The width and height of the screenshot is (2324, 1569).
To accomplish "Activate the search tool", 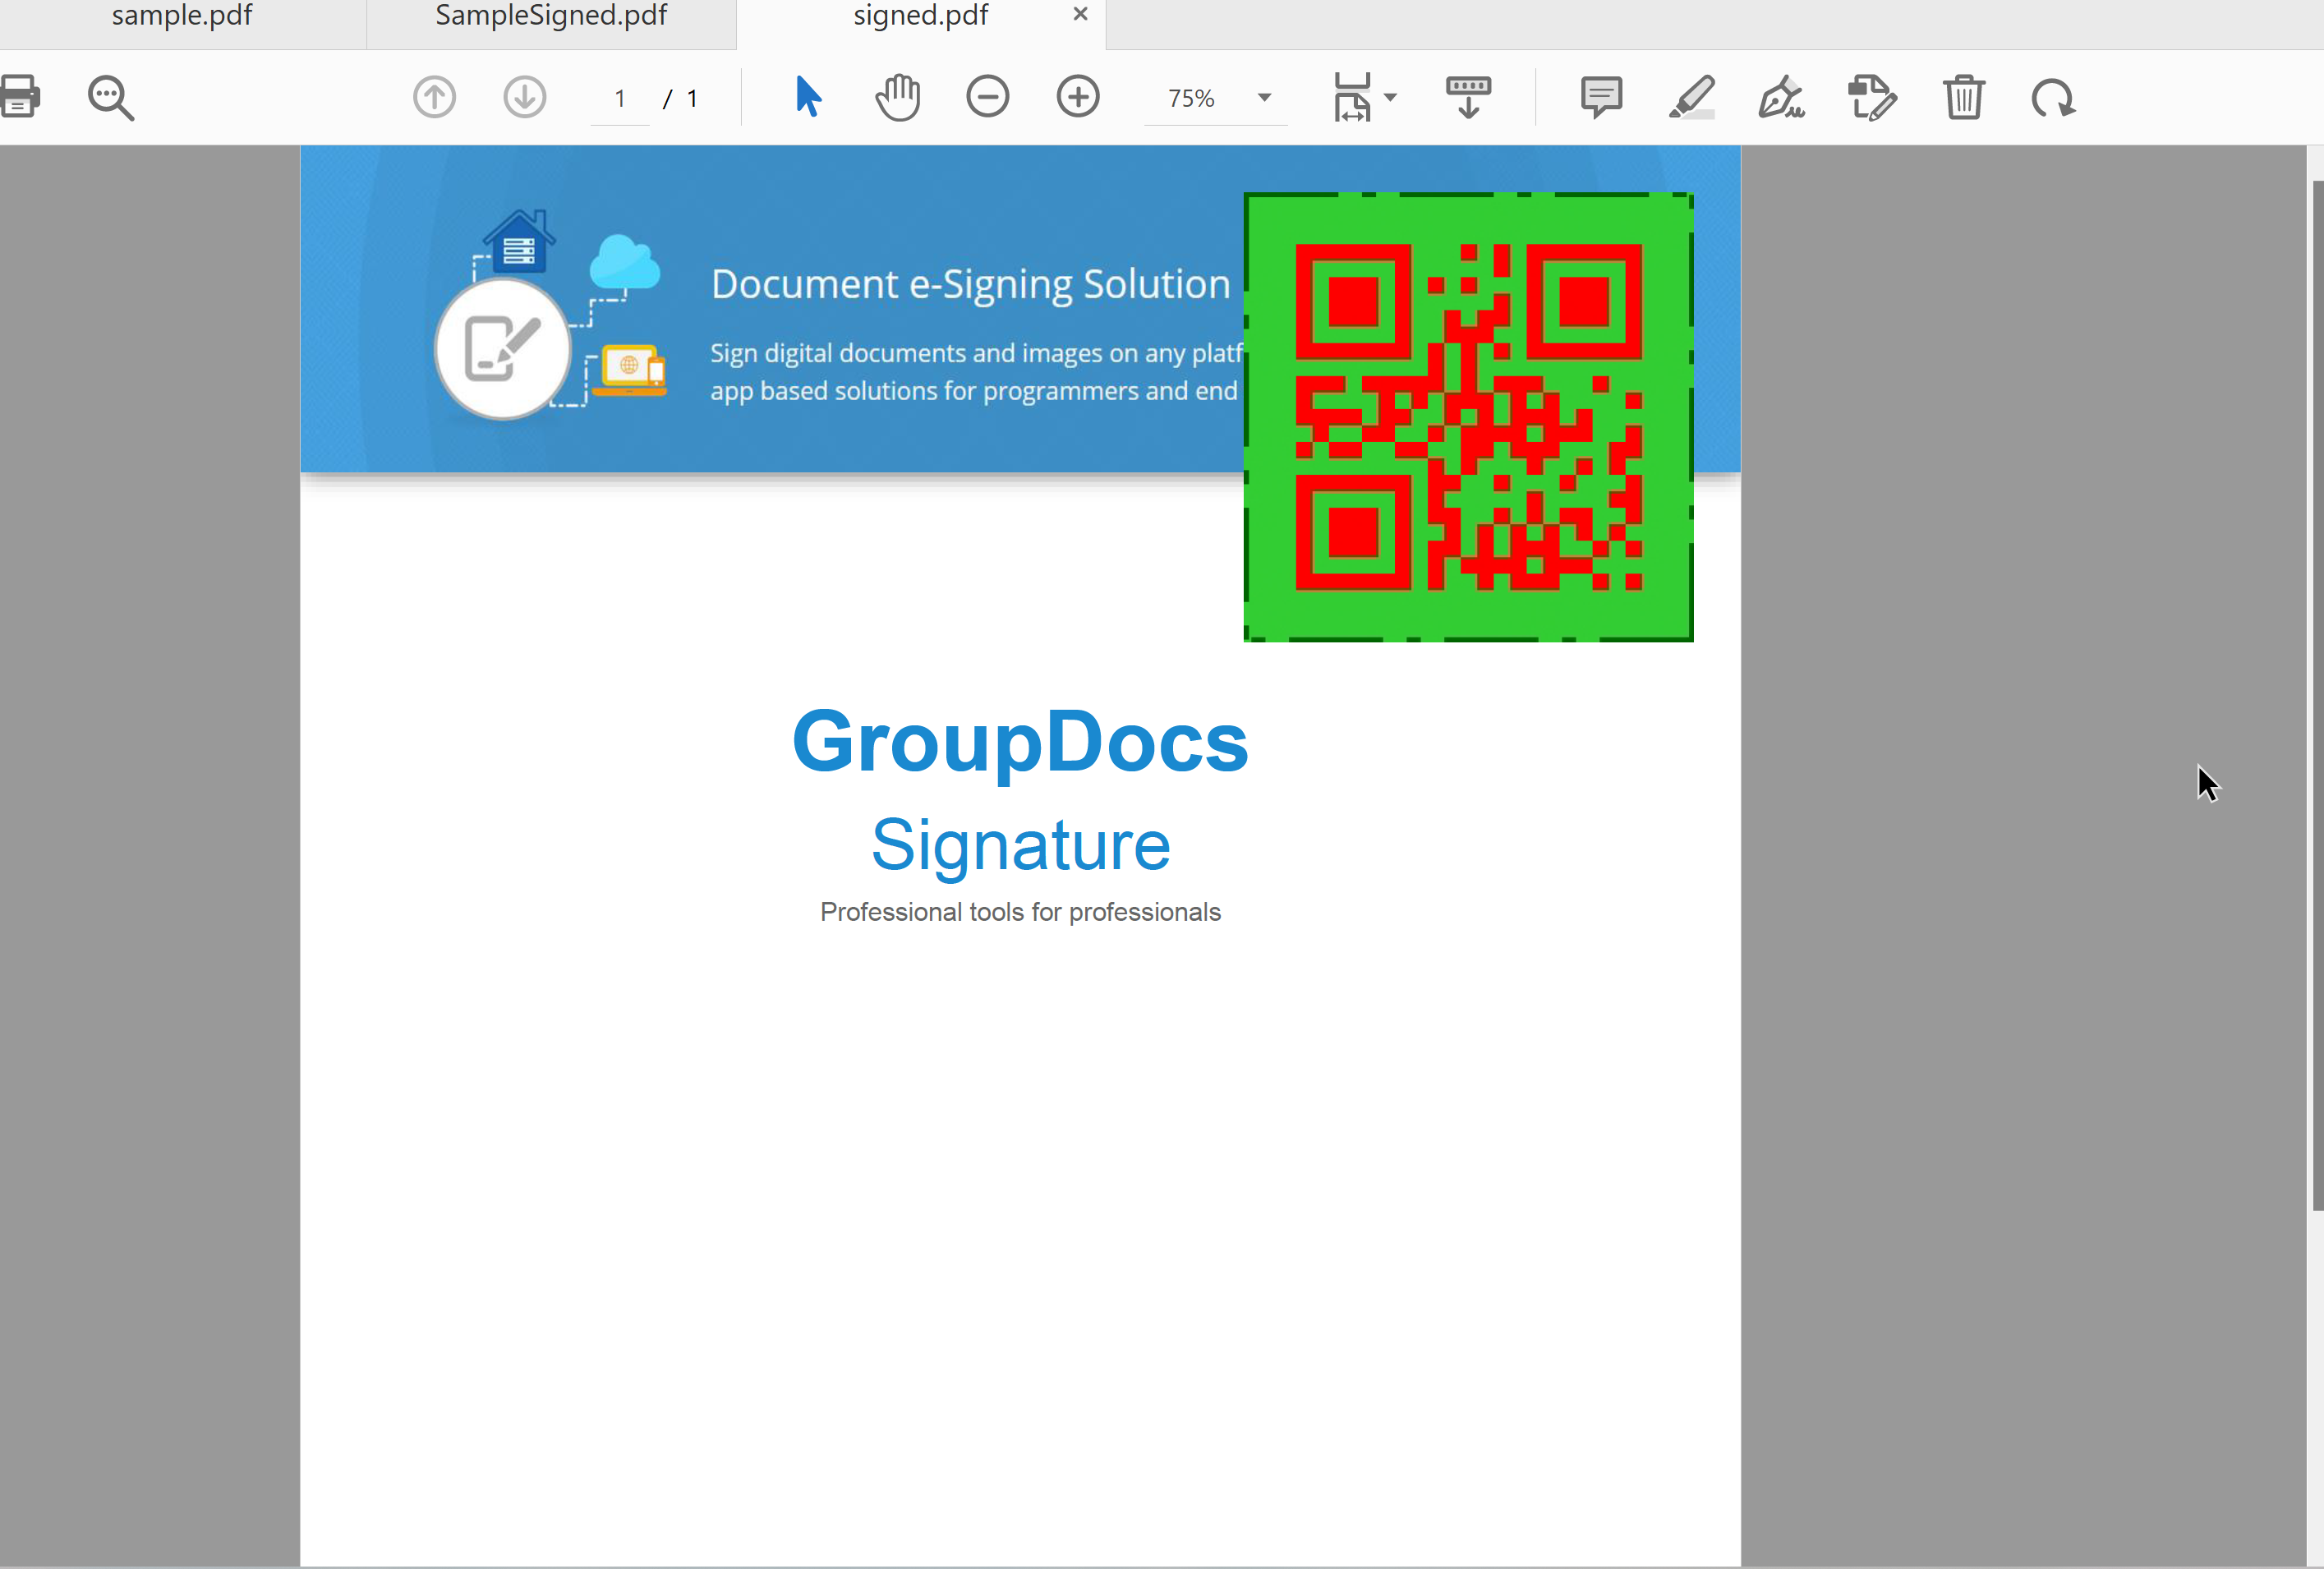I will [x=110, y=97].
